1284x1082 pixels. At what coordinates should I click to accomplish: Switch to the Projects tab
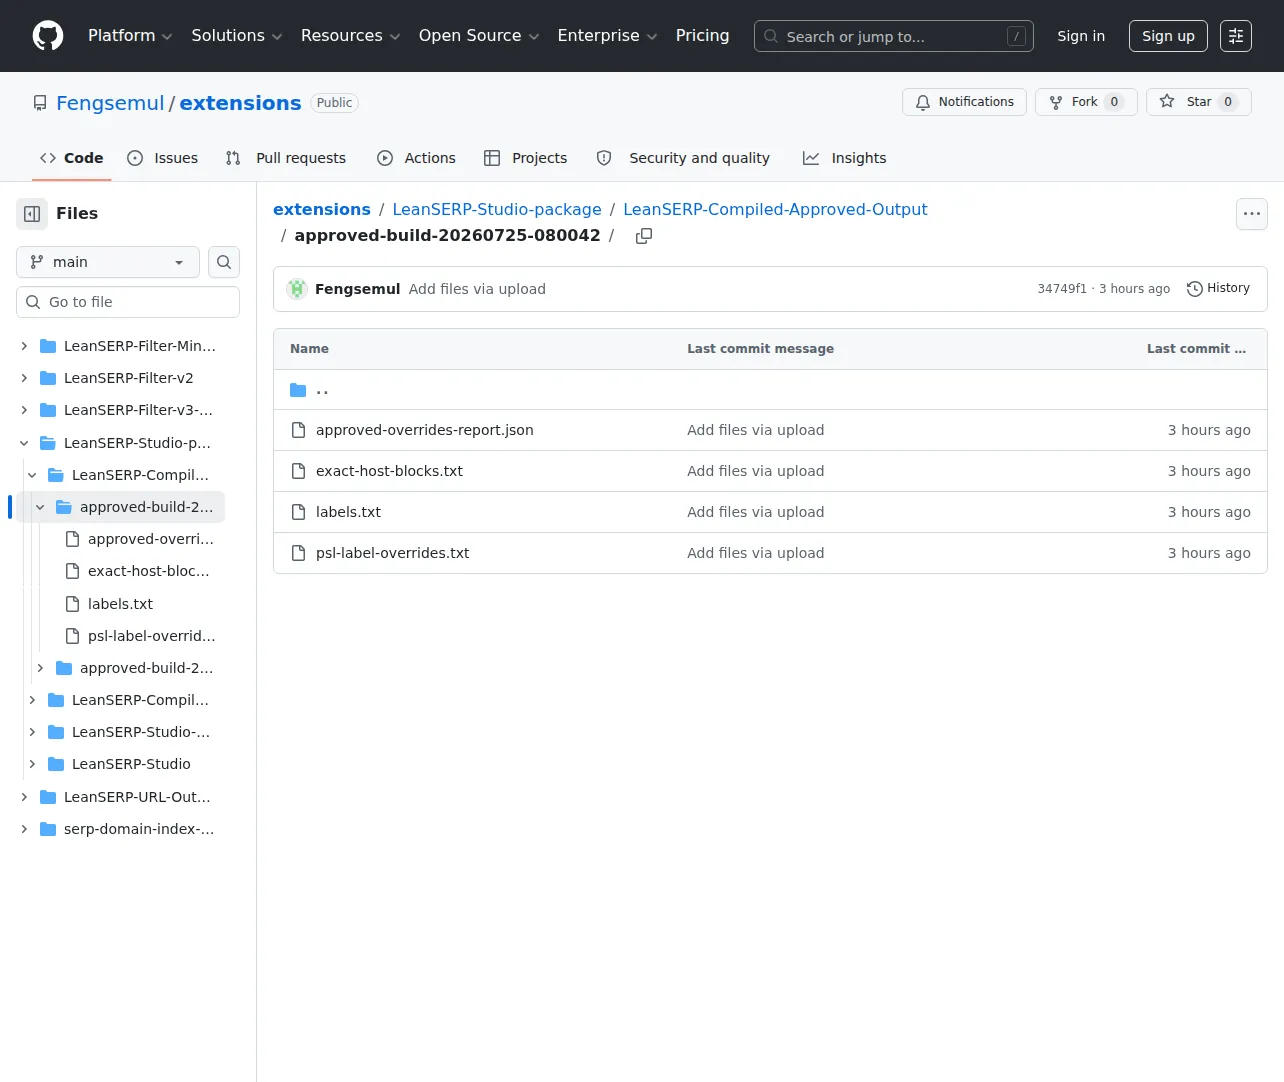pos(526,158)
